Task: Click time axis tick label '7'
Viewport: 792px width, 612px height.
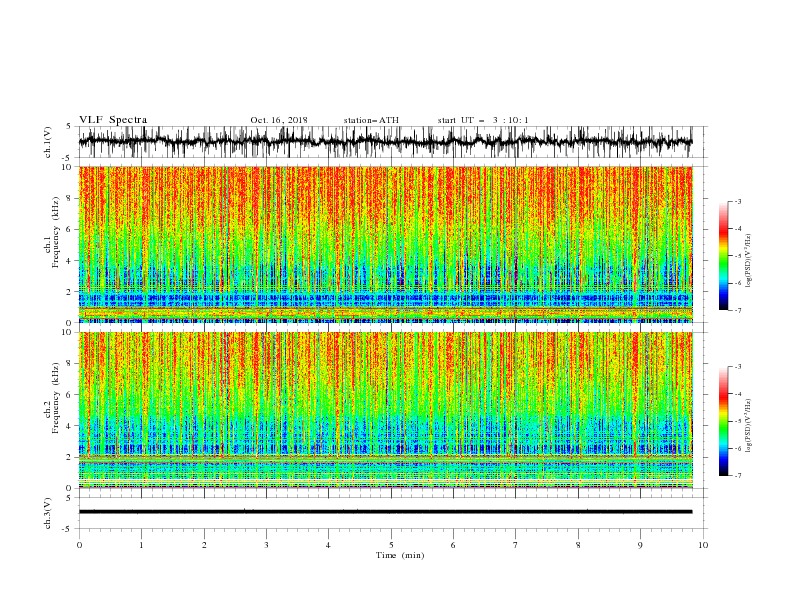Action: coord(515,545)
